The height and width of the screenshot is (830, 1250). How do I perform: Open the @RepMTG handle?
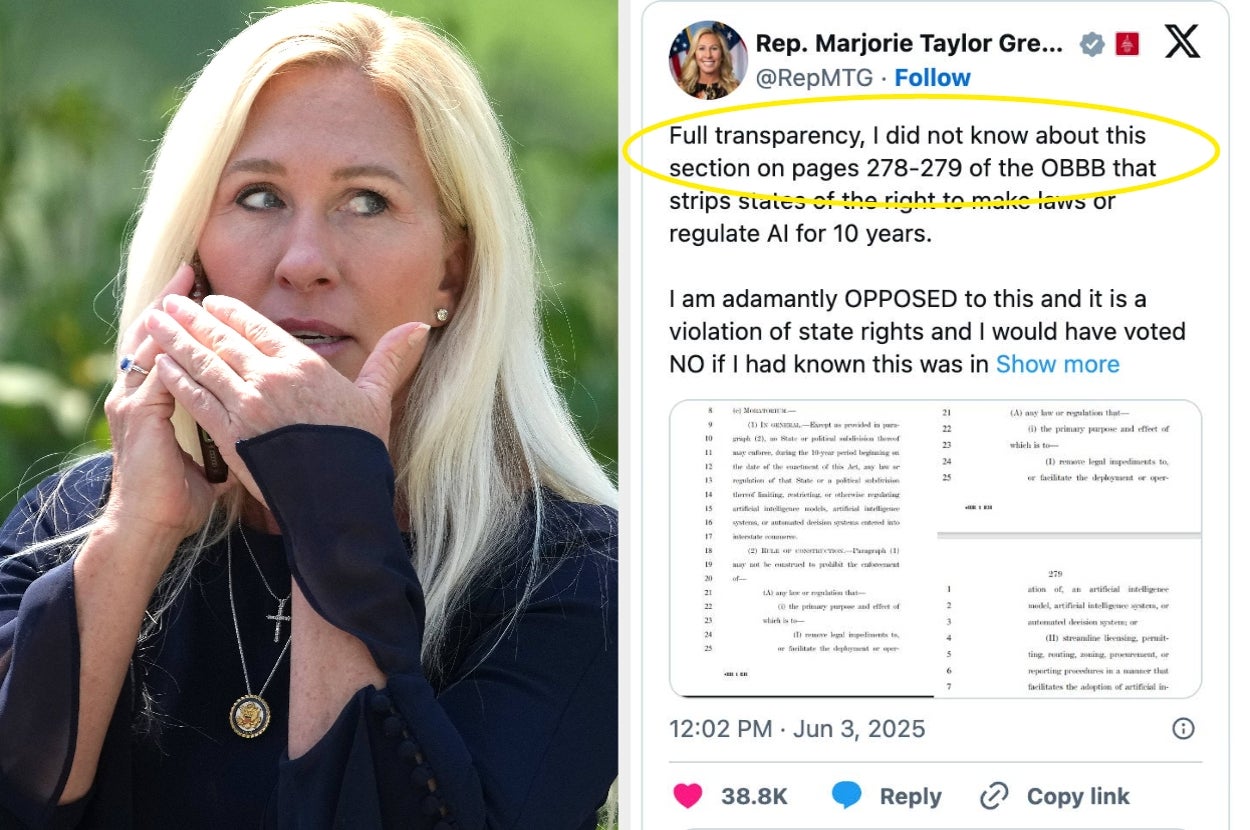pos(814,78)
